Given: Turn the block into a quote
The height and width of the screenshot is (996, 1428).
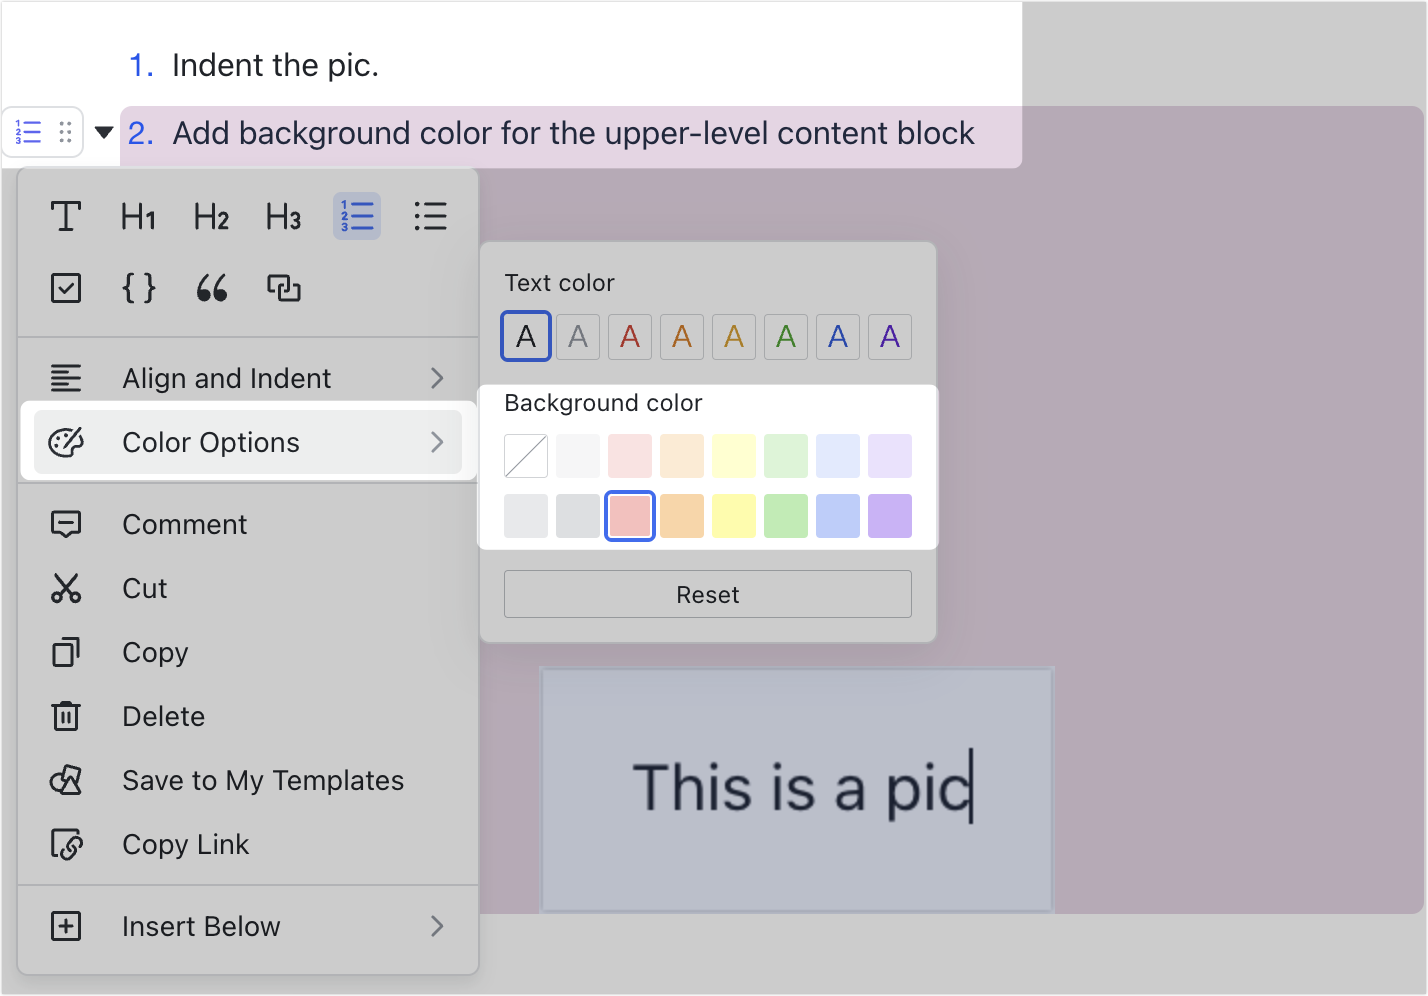Looking at the screenshot, I should 211,288.
